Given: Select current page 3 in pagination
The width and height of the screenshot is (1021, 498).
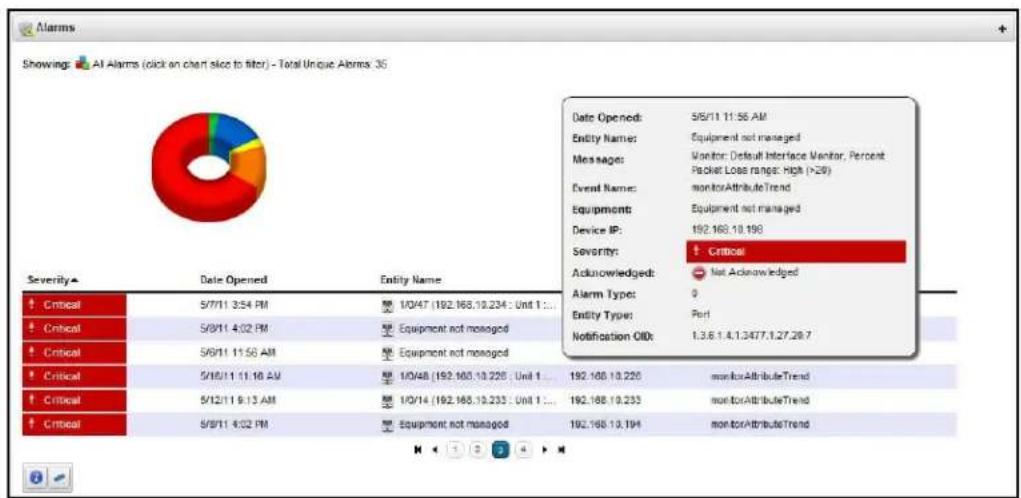Looking at the screenshot, I should (x=500, y=449).
